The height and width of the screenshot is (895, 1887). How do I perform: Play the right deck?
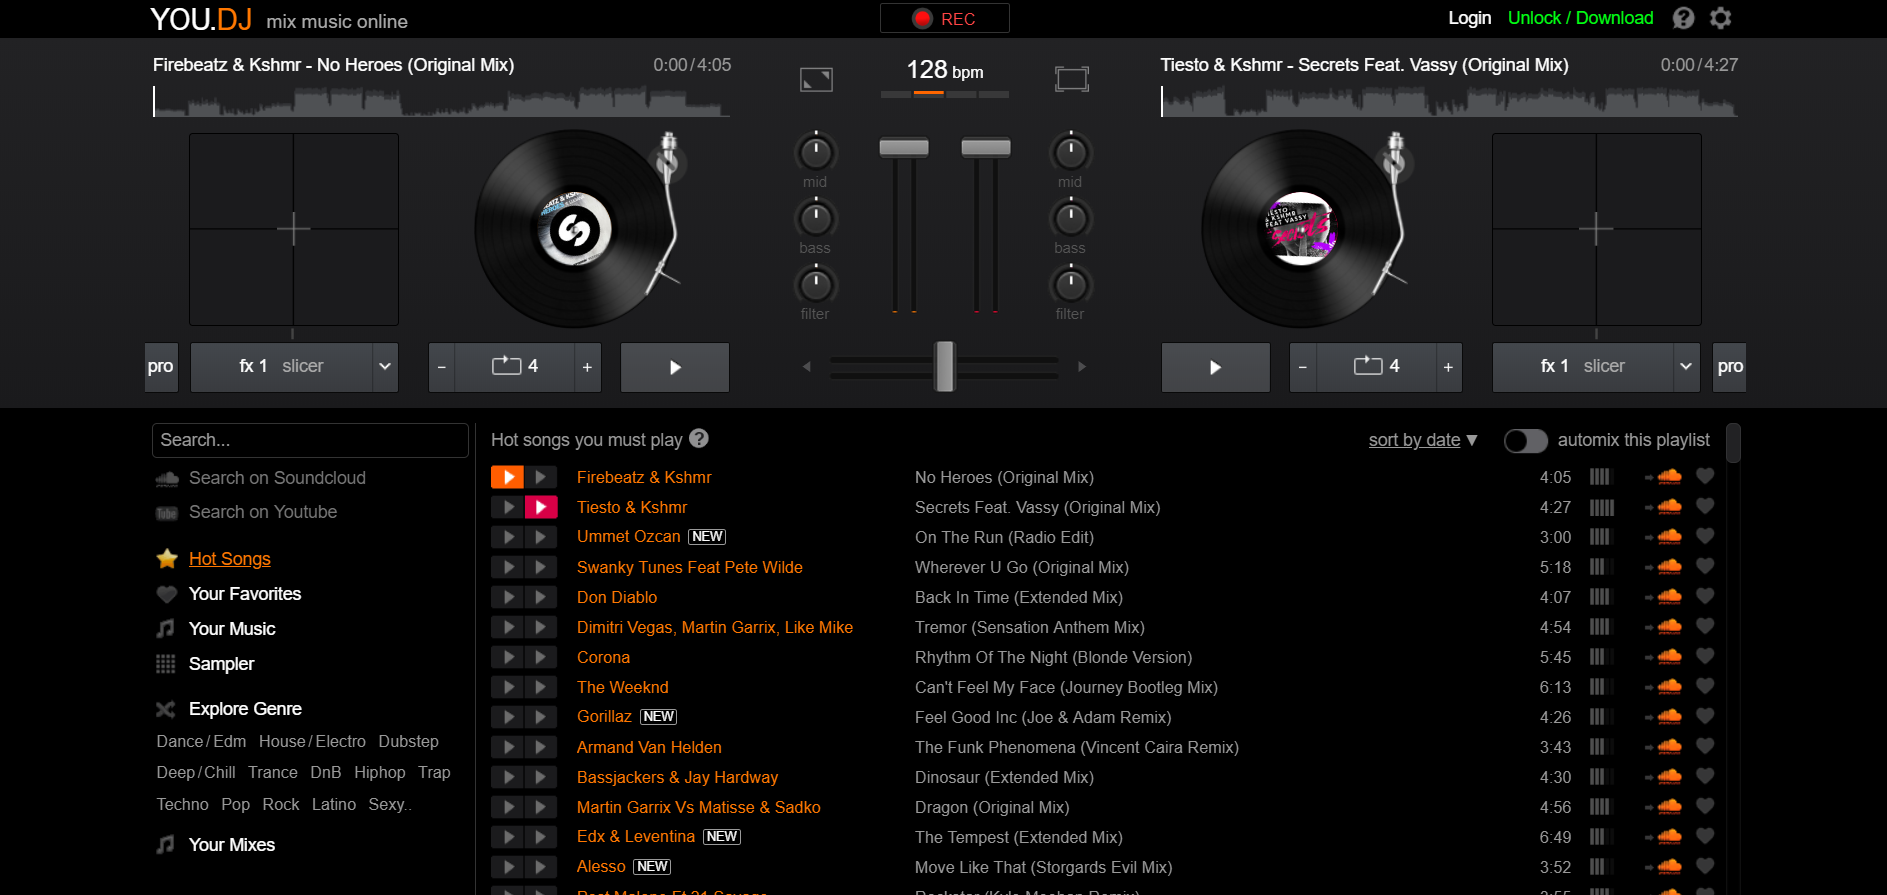point(1215,367)
